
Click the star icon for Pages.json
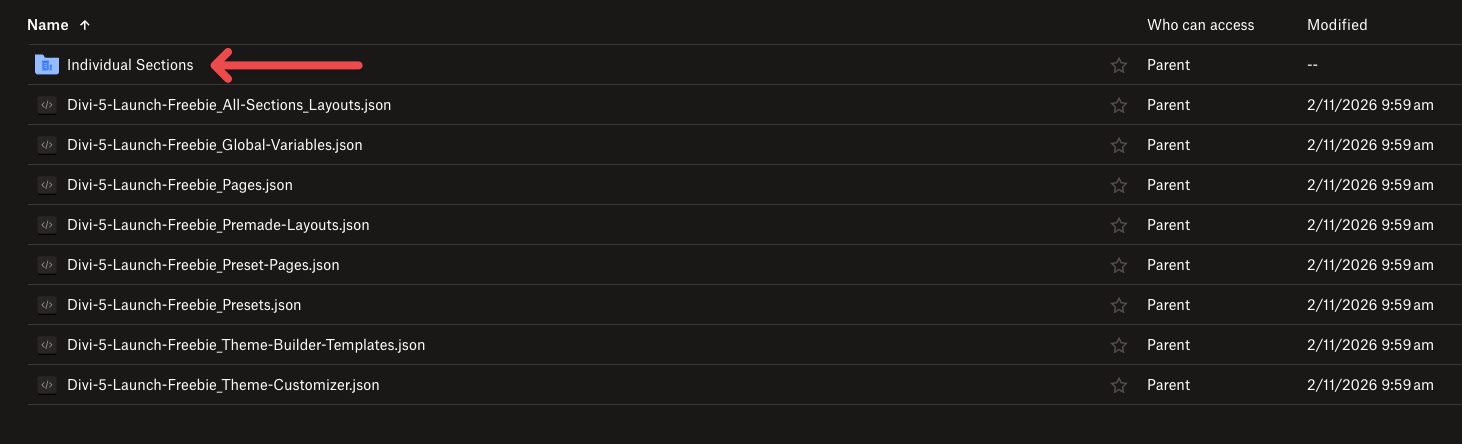click(1119, 185)
